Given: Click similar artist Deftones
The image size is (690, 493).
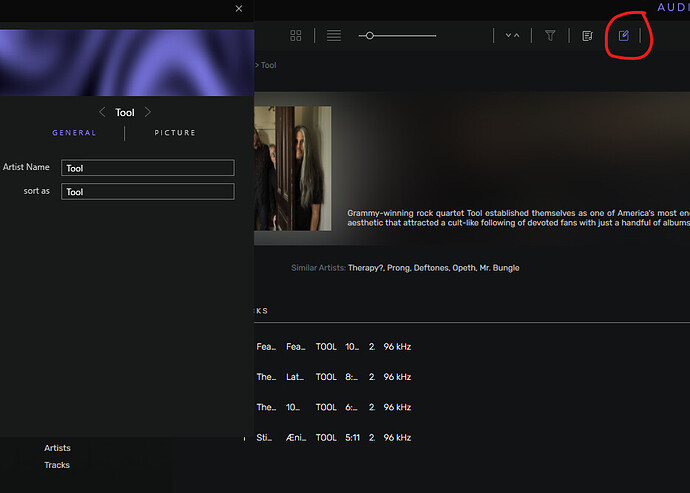Looking at the screenshot, I should coord(431,268).
